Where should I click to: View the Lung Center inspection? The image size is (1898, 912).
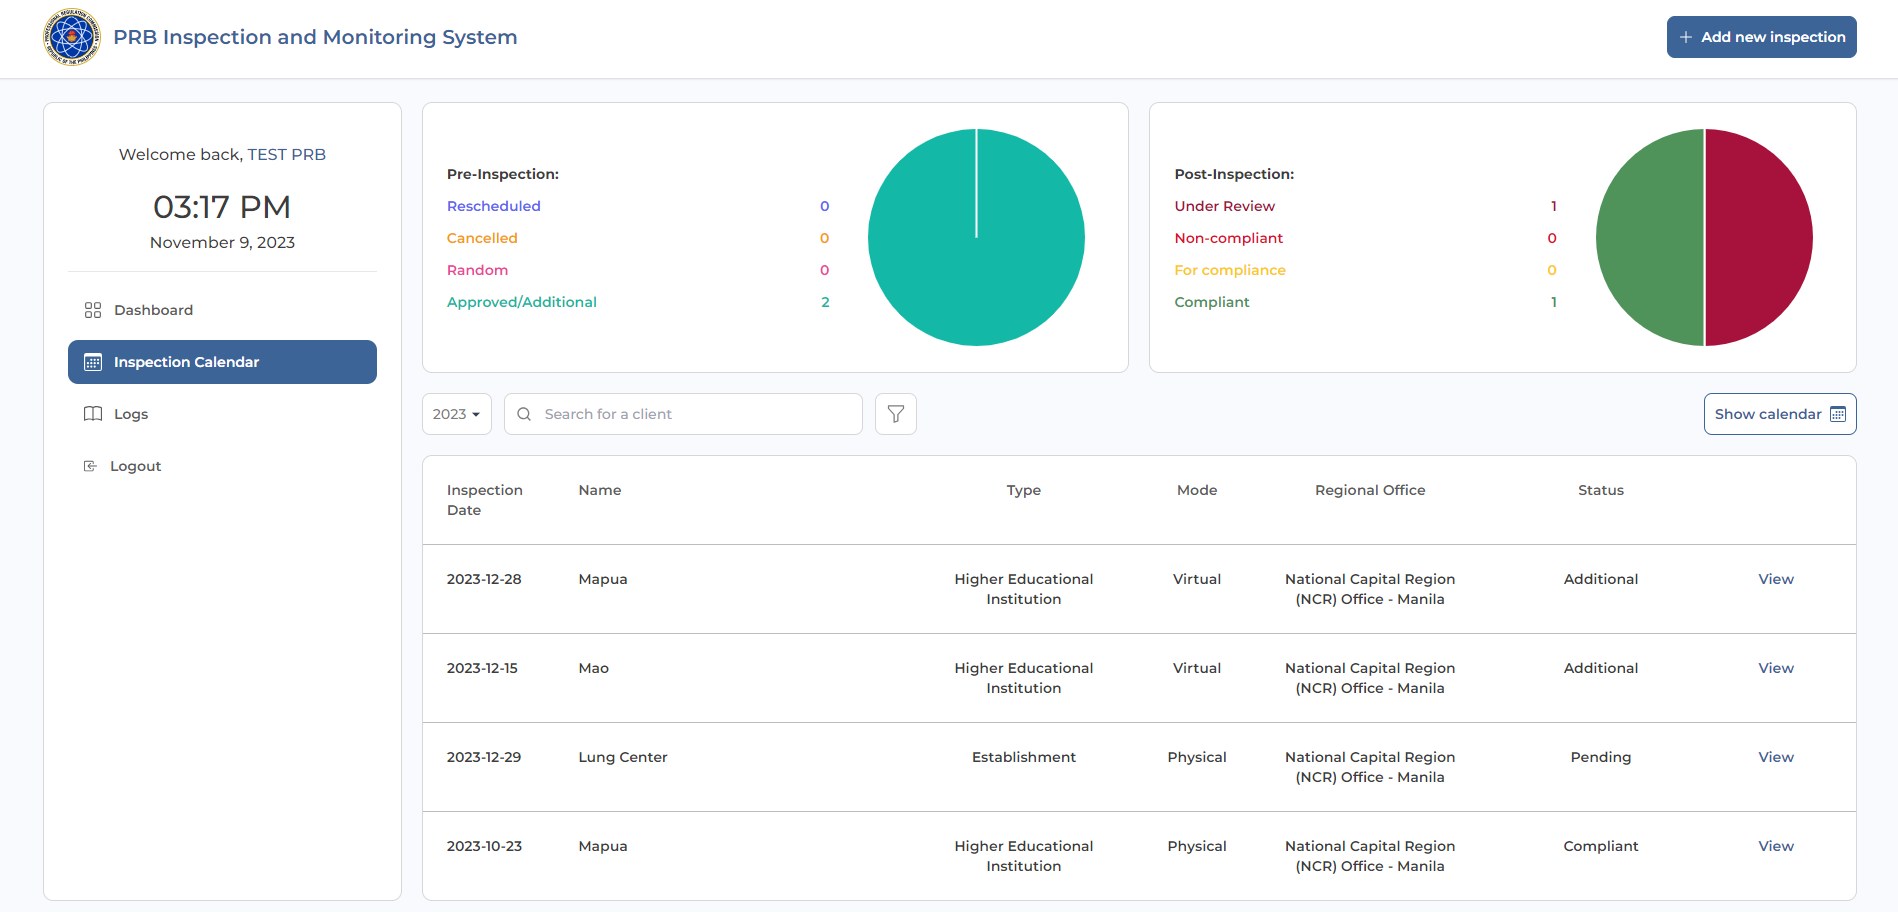click(1775, 757)
